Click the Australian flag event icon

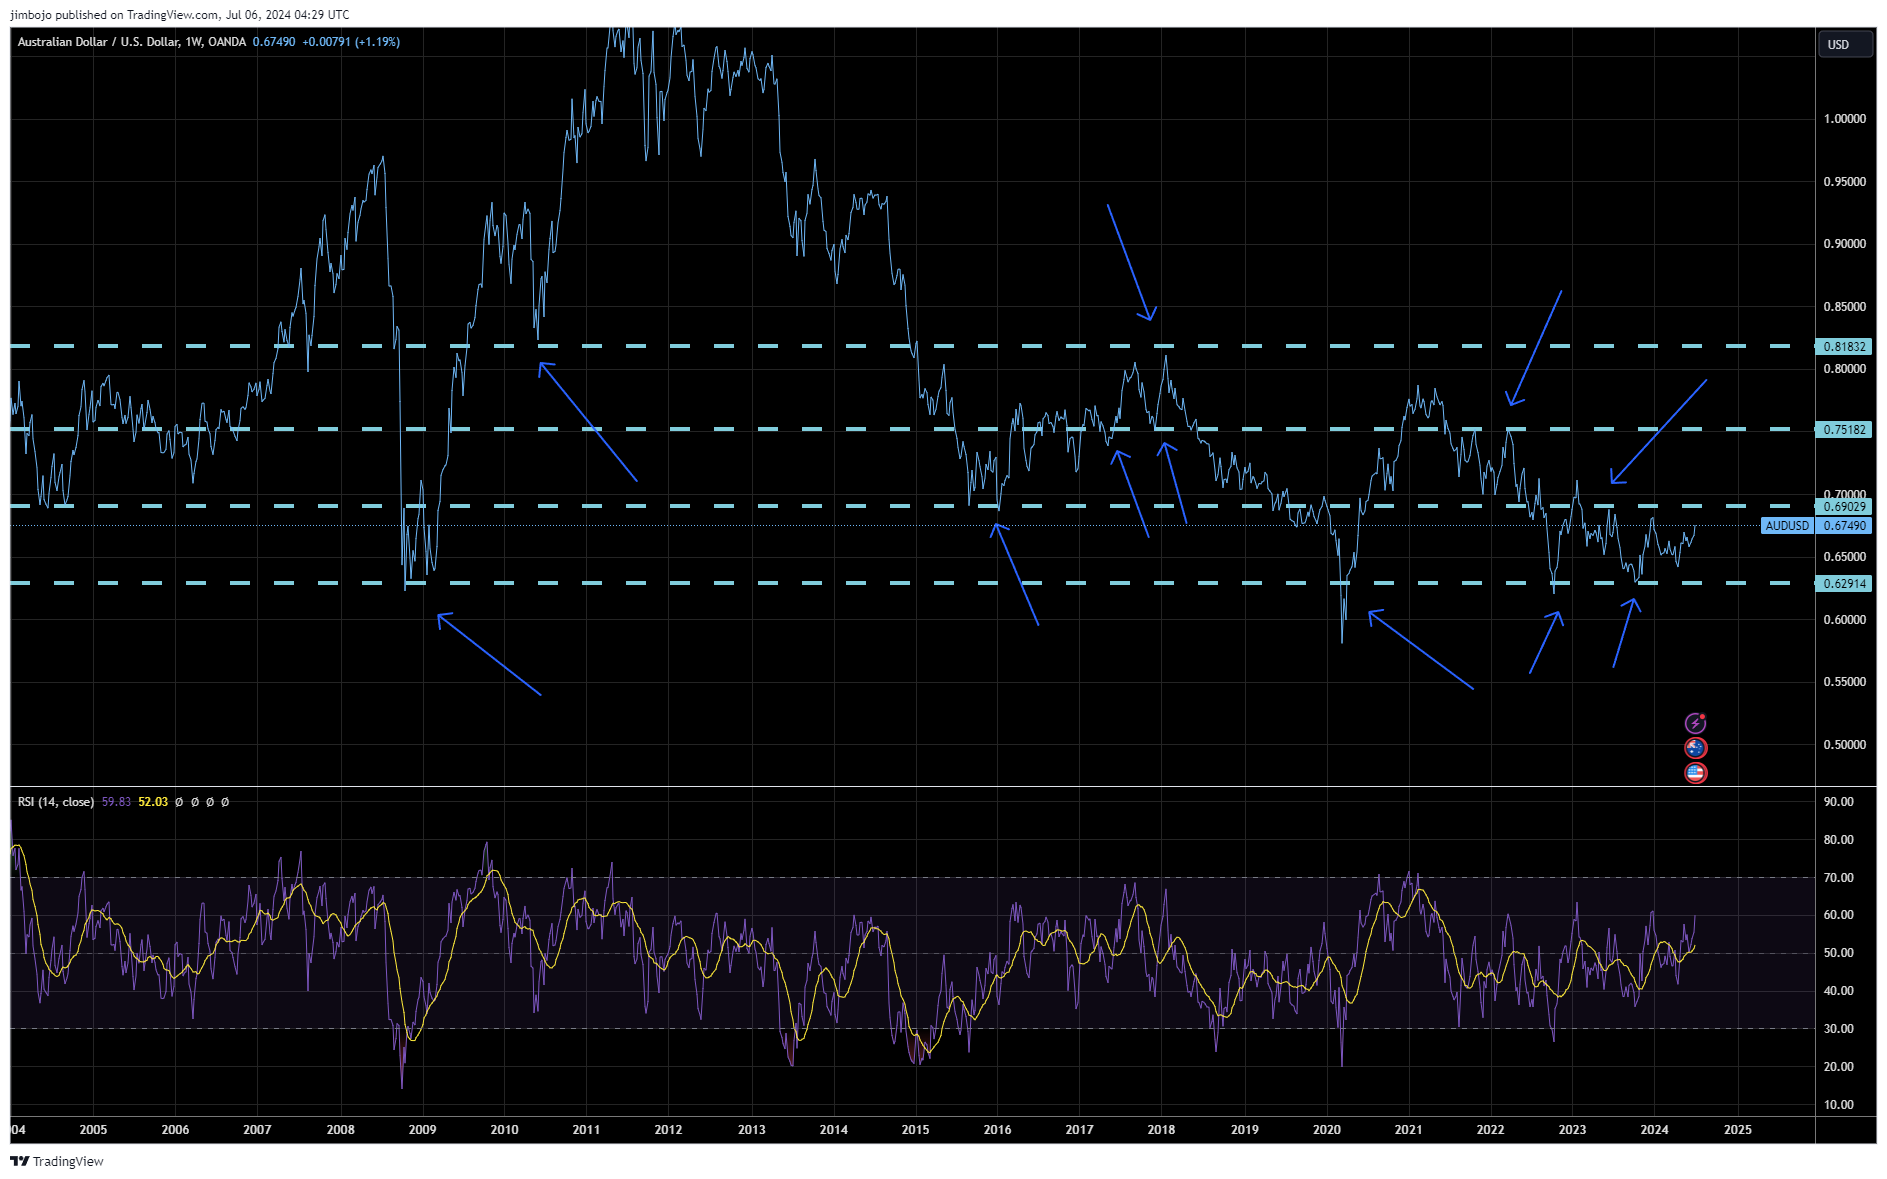click(x=1695, y=748)
